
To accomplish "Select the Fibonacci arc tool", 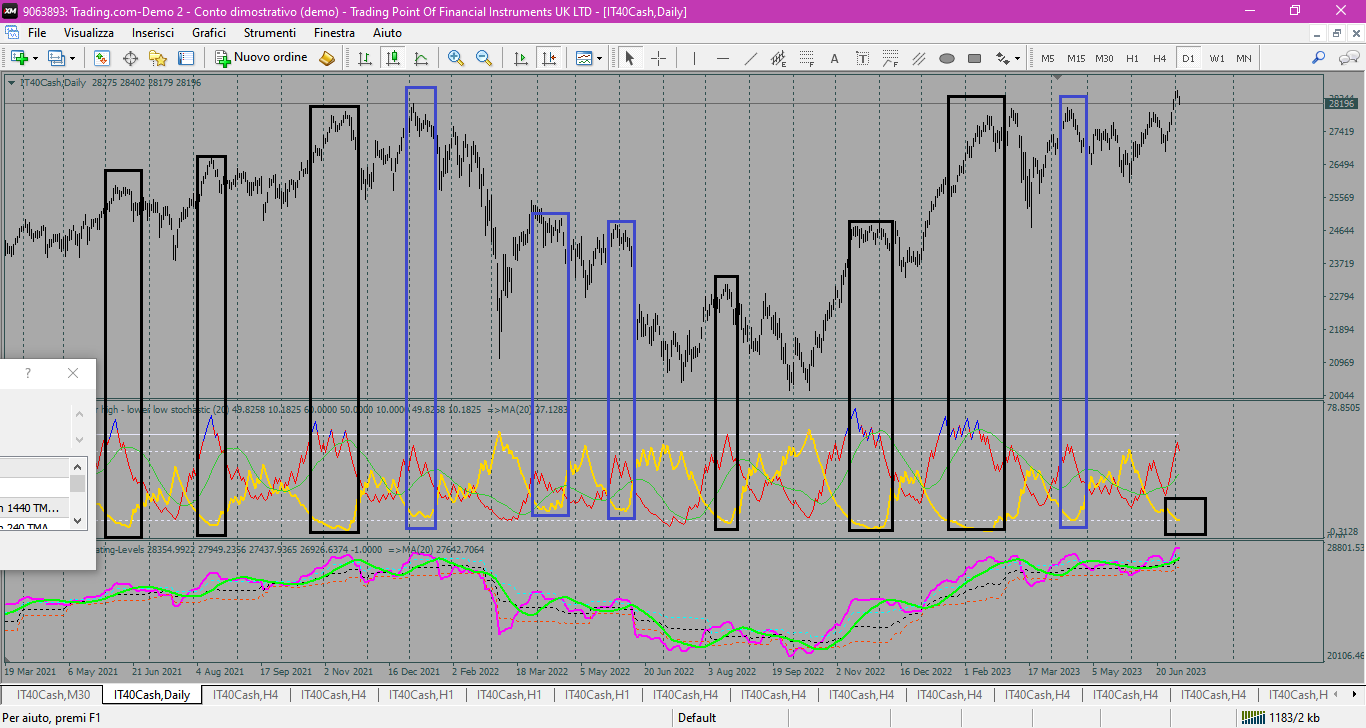I will click(890, 58).
